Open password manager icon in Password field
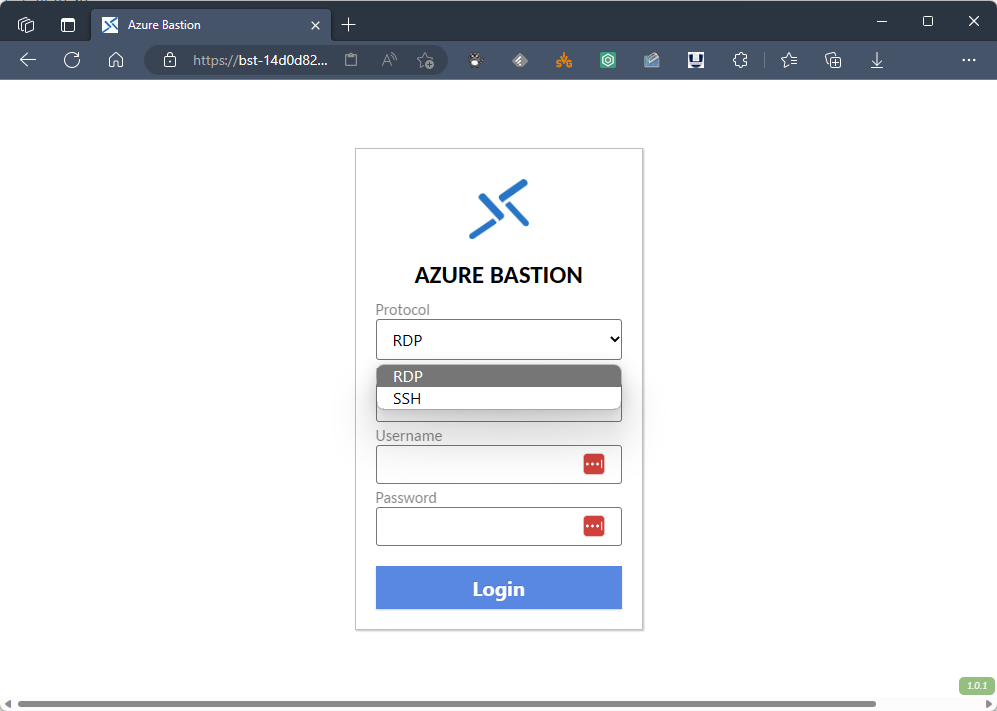The image size is (997, 711). [594, 527]
